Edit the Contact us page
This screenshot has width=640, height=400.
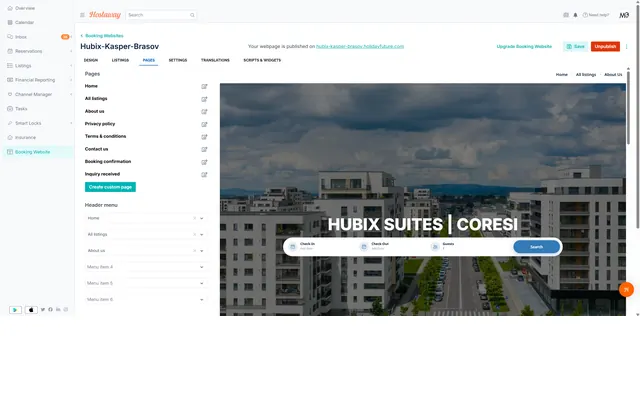coord(204,149)
